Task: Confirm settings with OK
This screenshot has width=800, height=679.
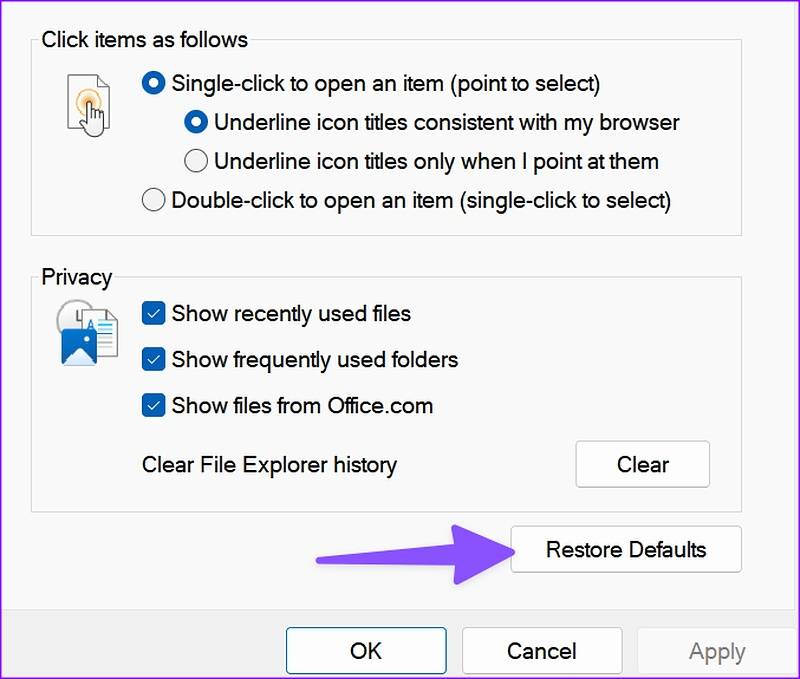Action: 366,650
